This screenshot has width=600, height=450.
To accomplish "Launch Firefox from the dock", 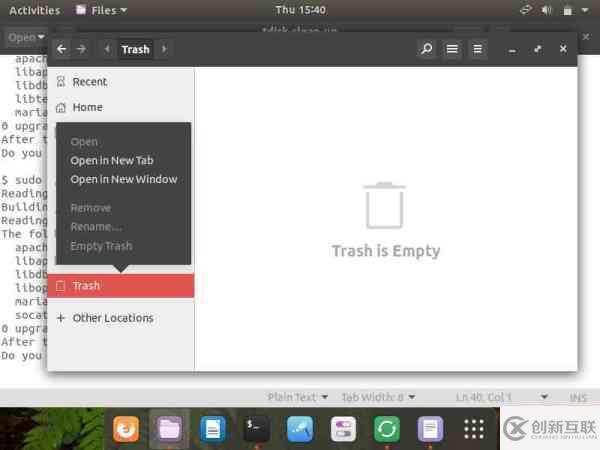I will point(126,429).
